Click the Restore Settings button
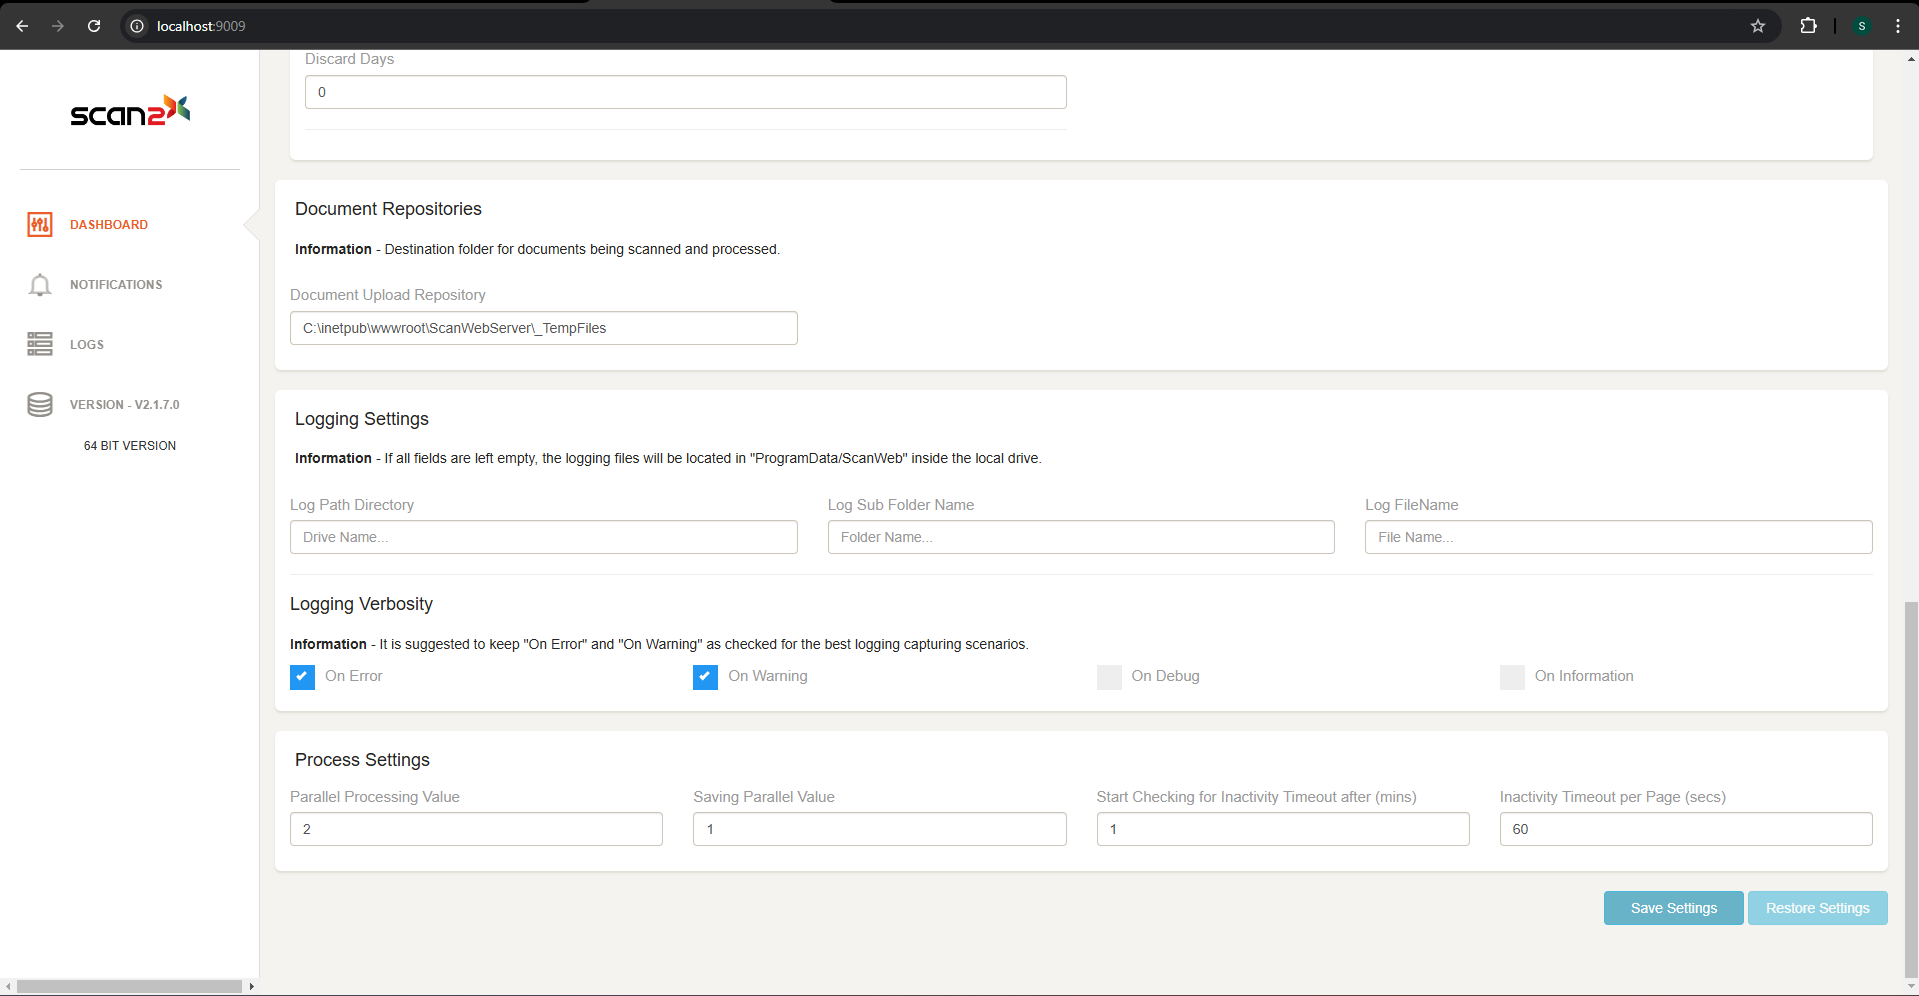The width and height of the screenshot is (1919, 996). pyautogui.click(x=1817, y=908)
